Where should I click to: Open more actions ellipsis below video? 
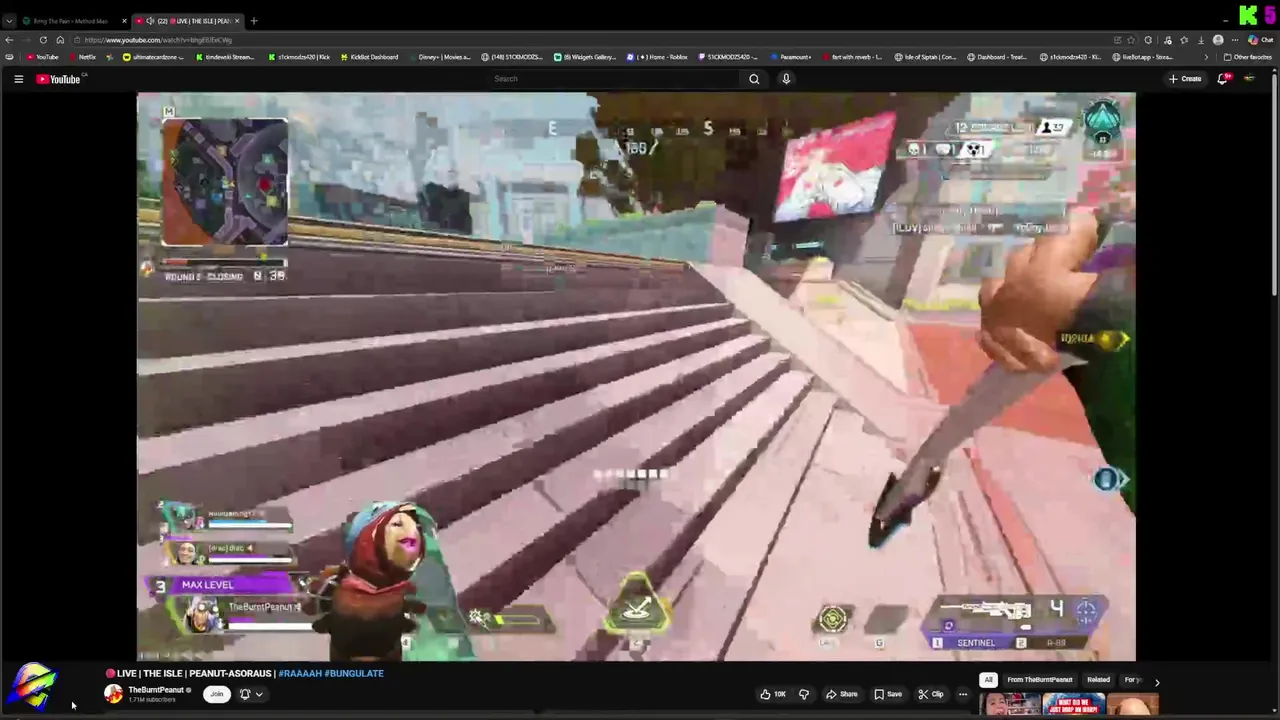pyautogui.click(x=963, y=694)
